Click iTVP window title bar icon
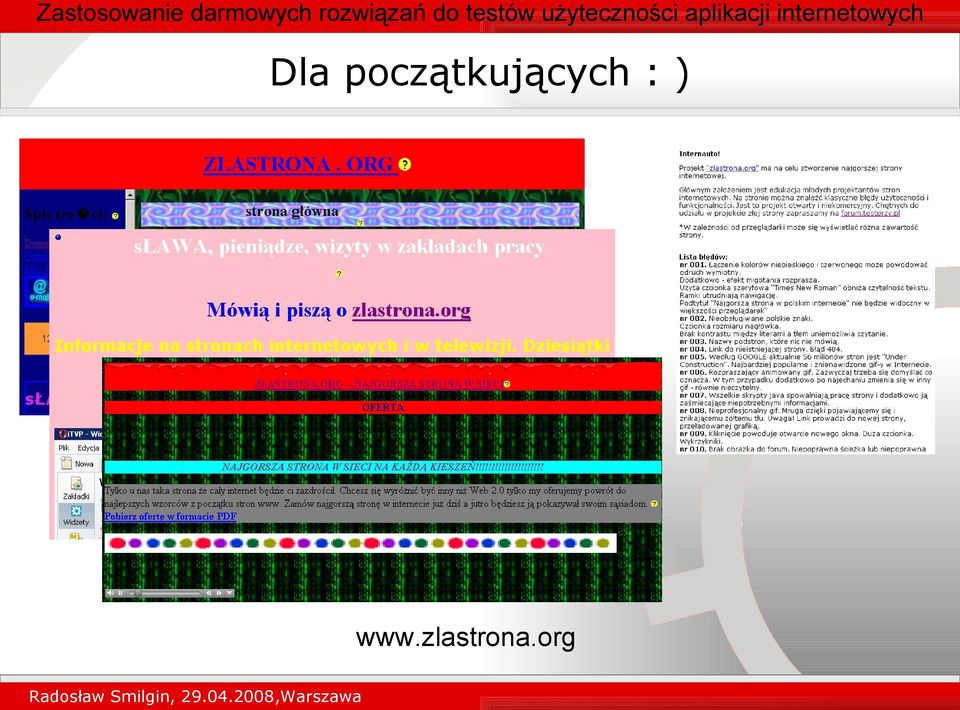 coord(61,434)
